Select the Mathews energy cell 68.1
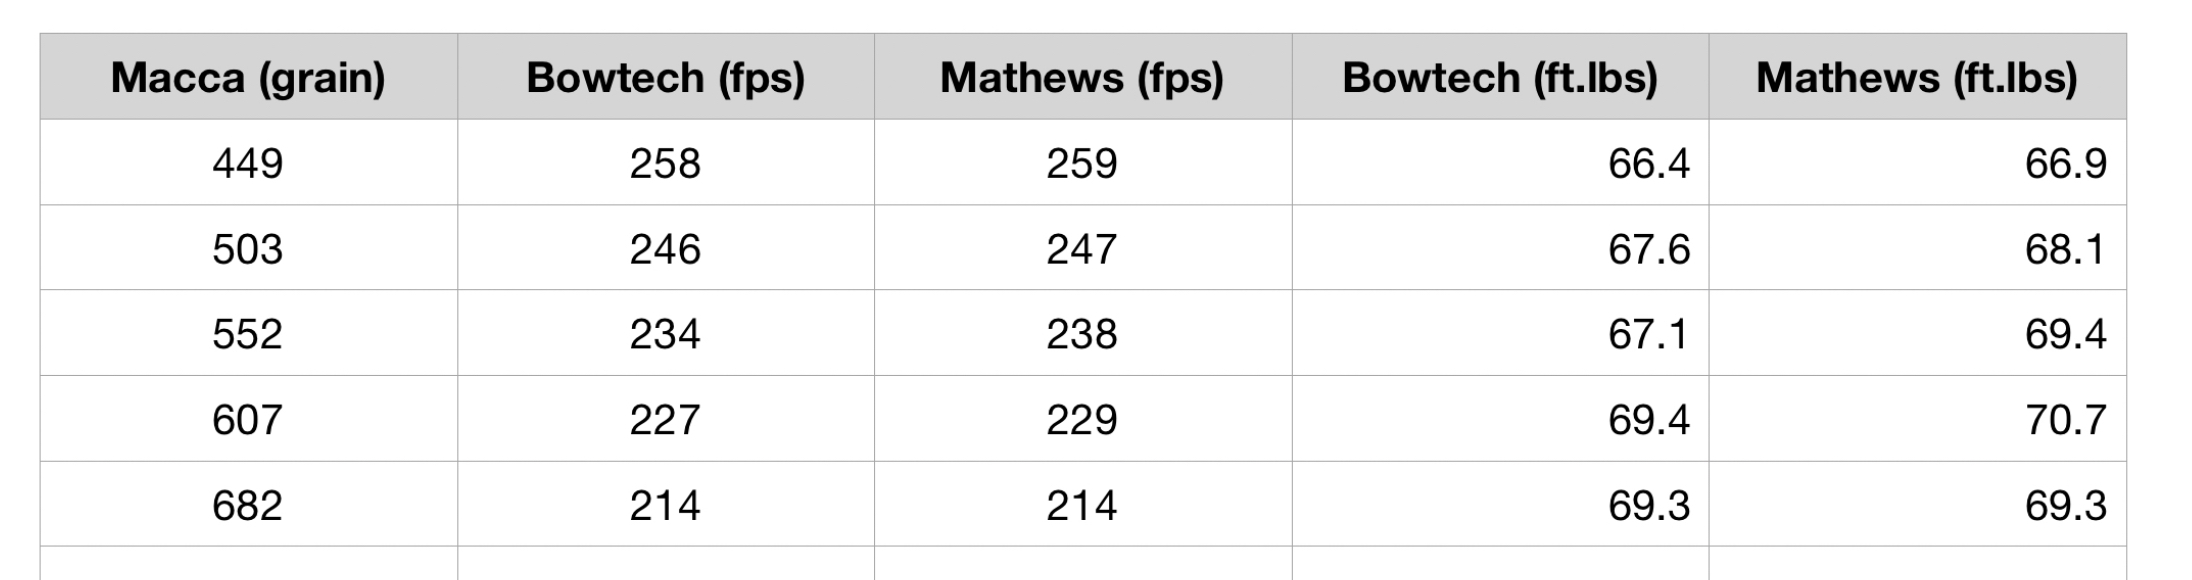This screenshot has width=2192, height=580. pyautogui.click(x=1918, y=248)
